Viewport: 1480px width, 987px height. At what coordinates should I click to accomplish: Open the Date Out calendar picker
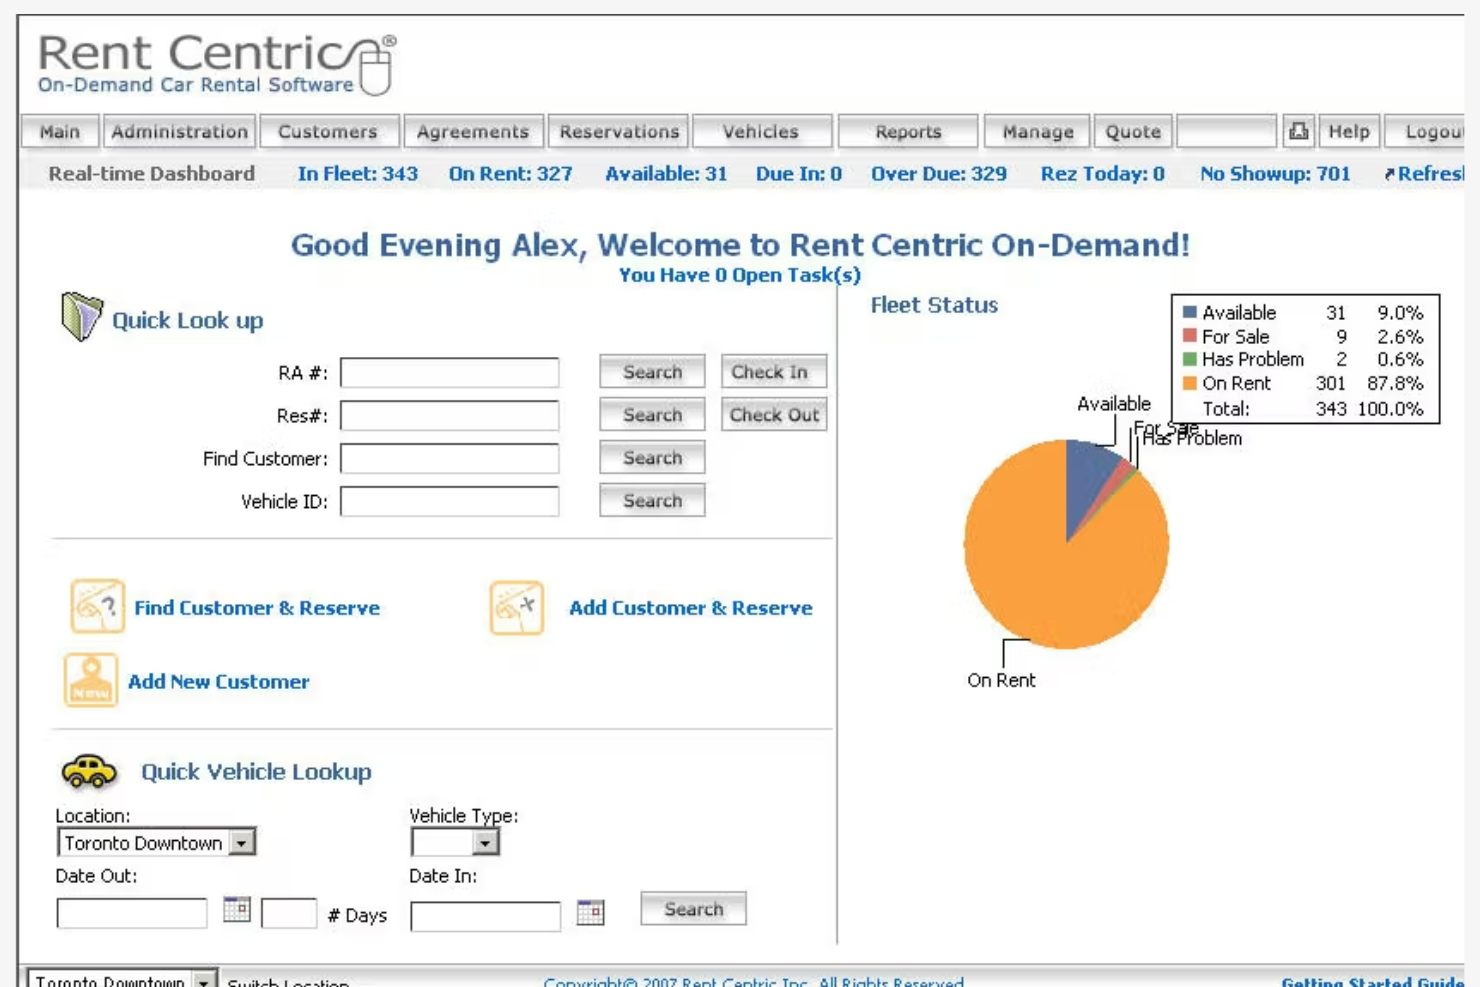[x=237, y=908]
